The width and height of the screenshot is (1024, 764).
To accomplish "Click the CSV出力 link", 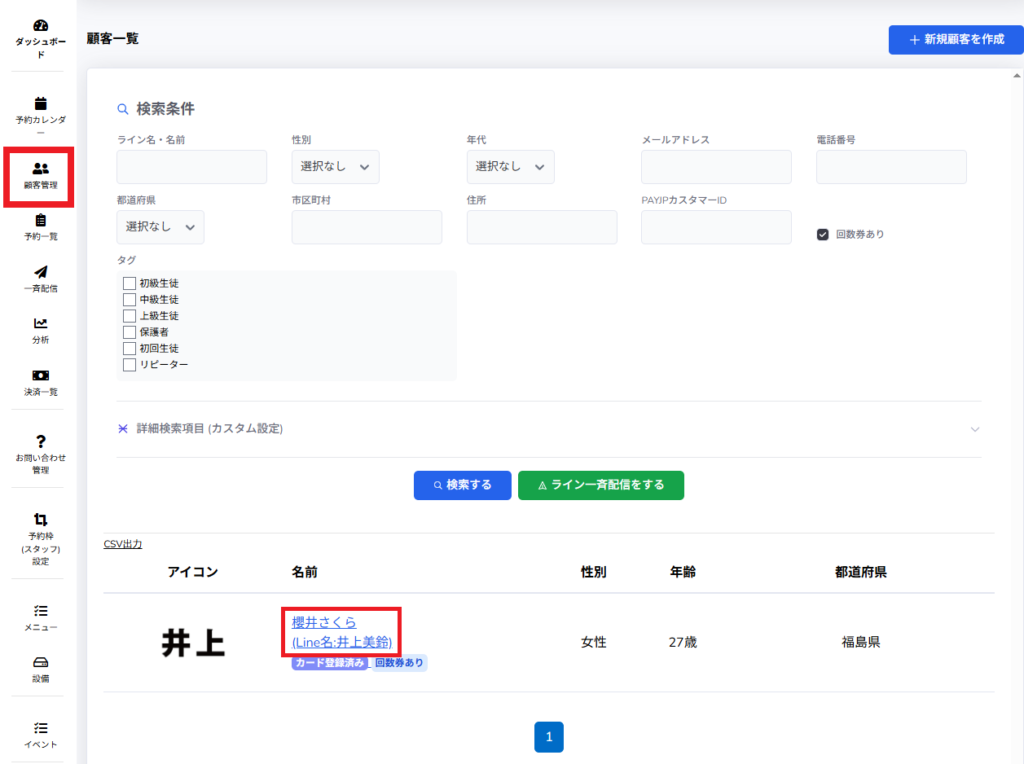I will tap(123, 544).
